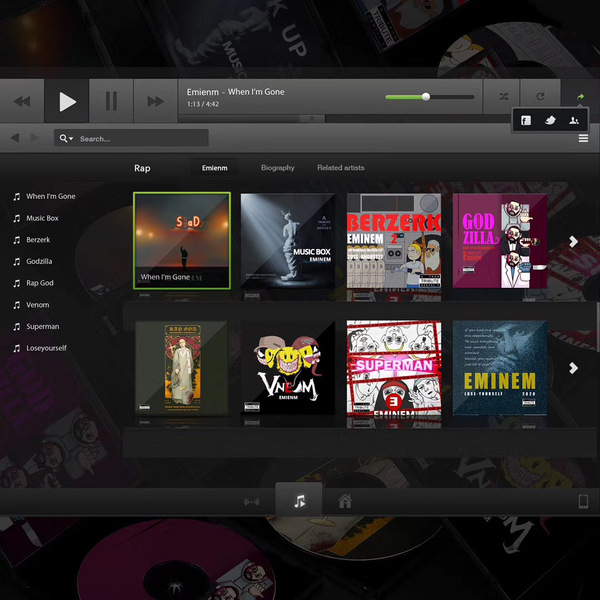Go forward with the right navigation arrow

(x=34, y=137)
